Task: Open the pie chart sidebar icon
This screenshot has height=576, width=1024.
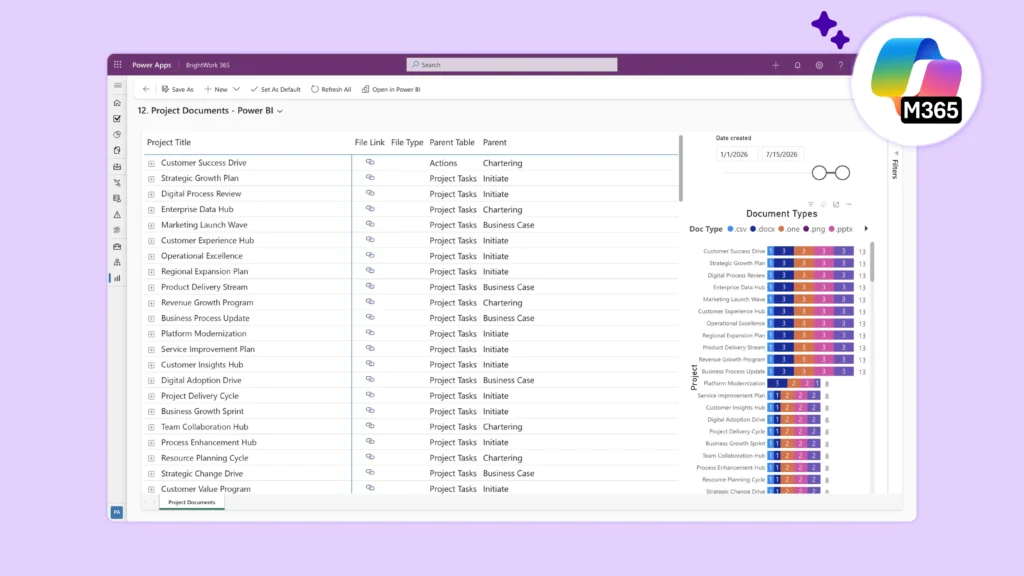Action: pos(118,135)
